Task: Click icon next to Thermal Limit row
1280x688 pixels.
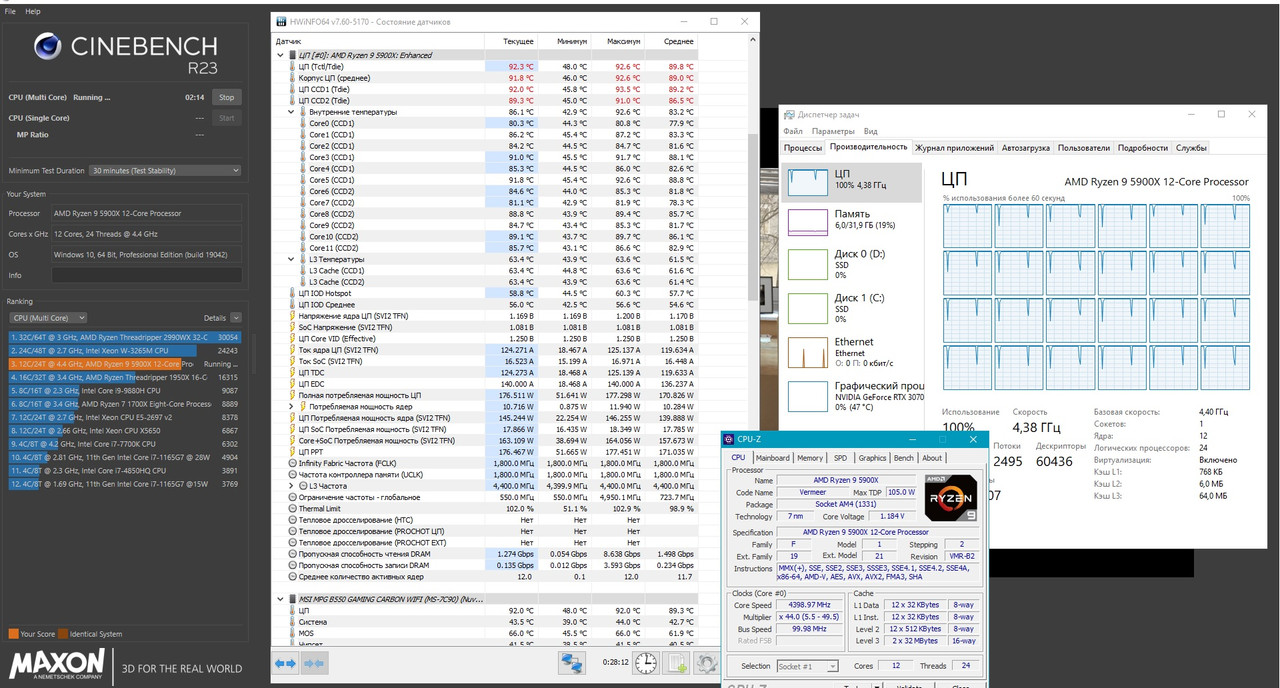Action: coord(293,508)
